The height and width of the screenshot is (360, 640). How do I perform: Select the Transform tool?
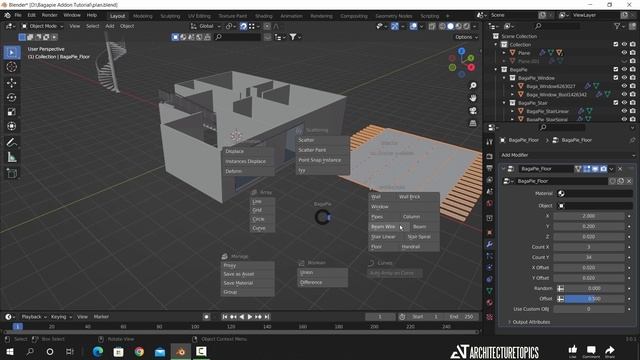click(11, 126)
